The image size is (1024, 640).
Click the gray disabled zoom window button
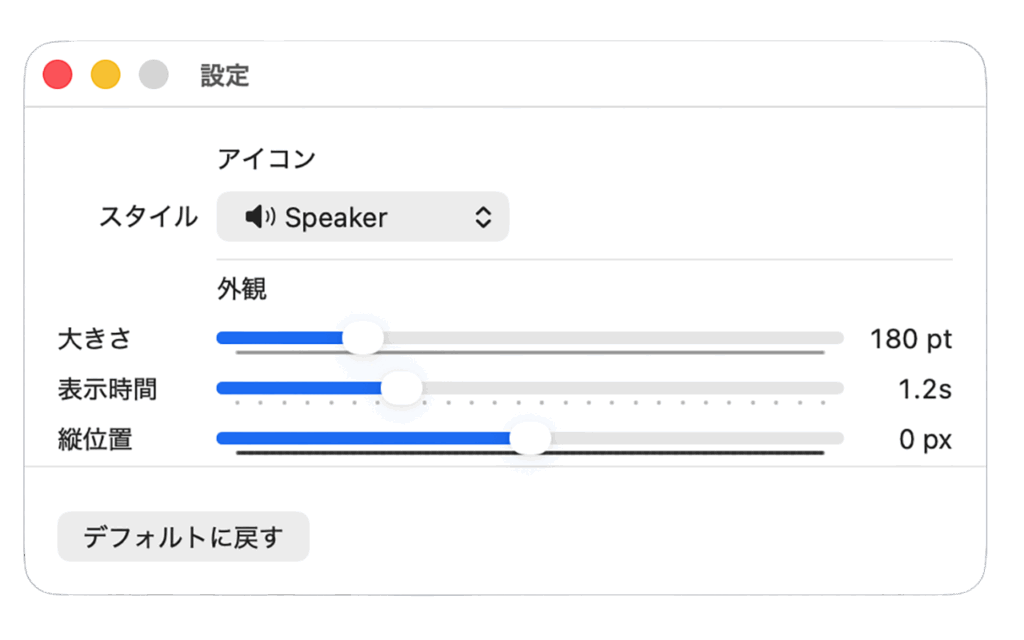(x=154, y=75)
